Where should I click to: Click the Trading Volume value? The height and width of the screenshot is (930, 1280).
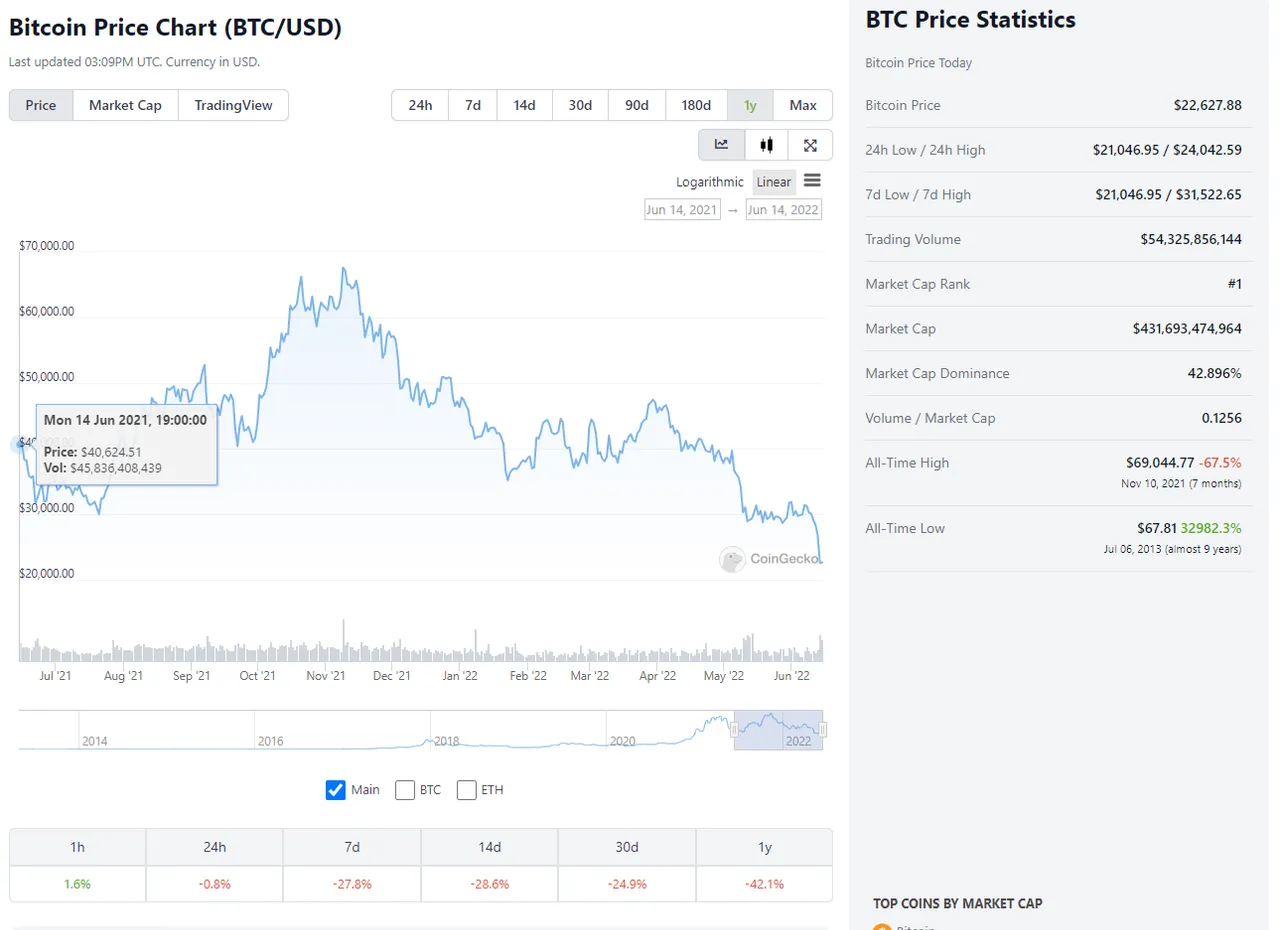[1191, 239]
